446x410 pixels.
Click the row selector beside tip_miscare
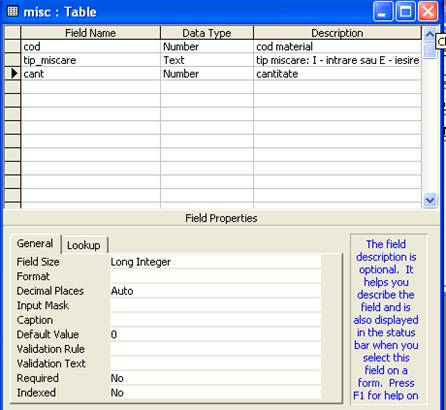pyautogui.click(x=13, y=60)
